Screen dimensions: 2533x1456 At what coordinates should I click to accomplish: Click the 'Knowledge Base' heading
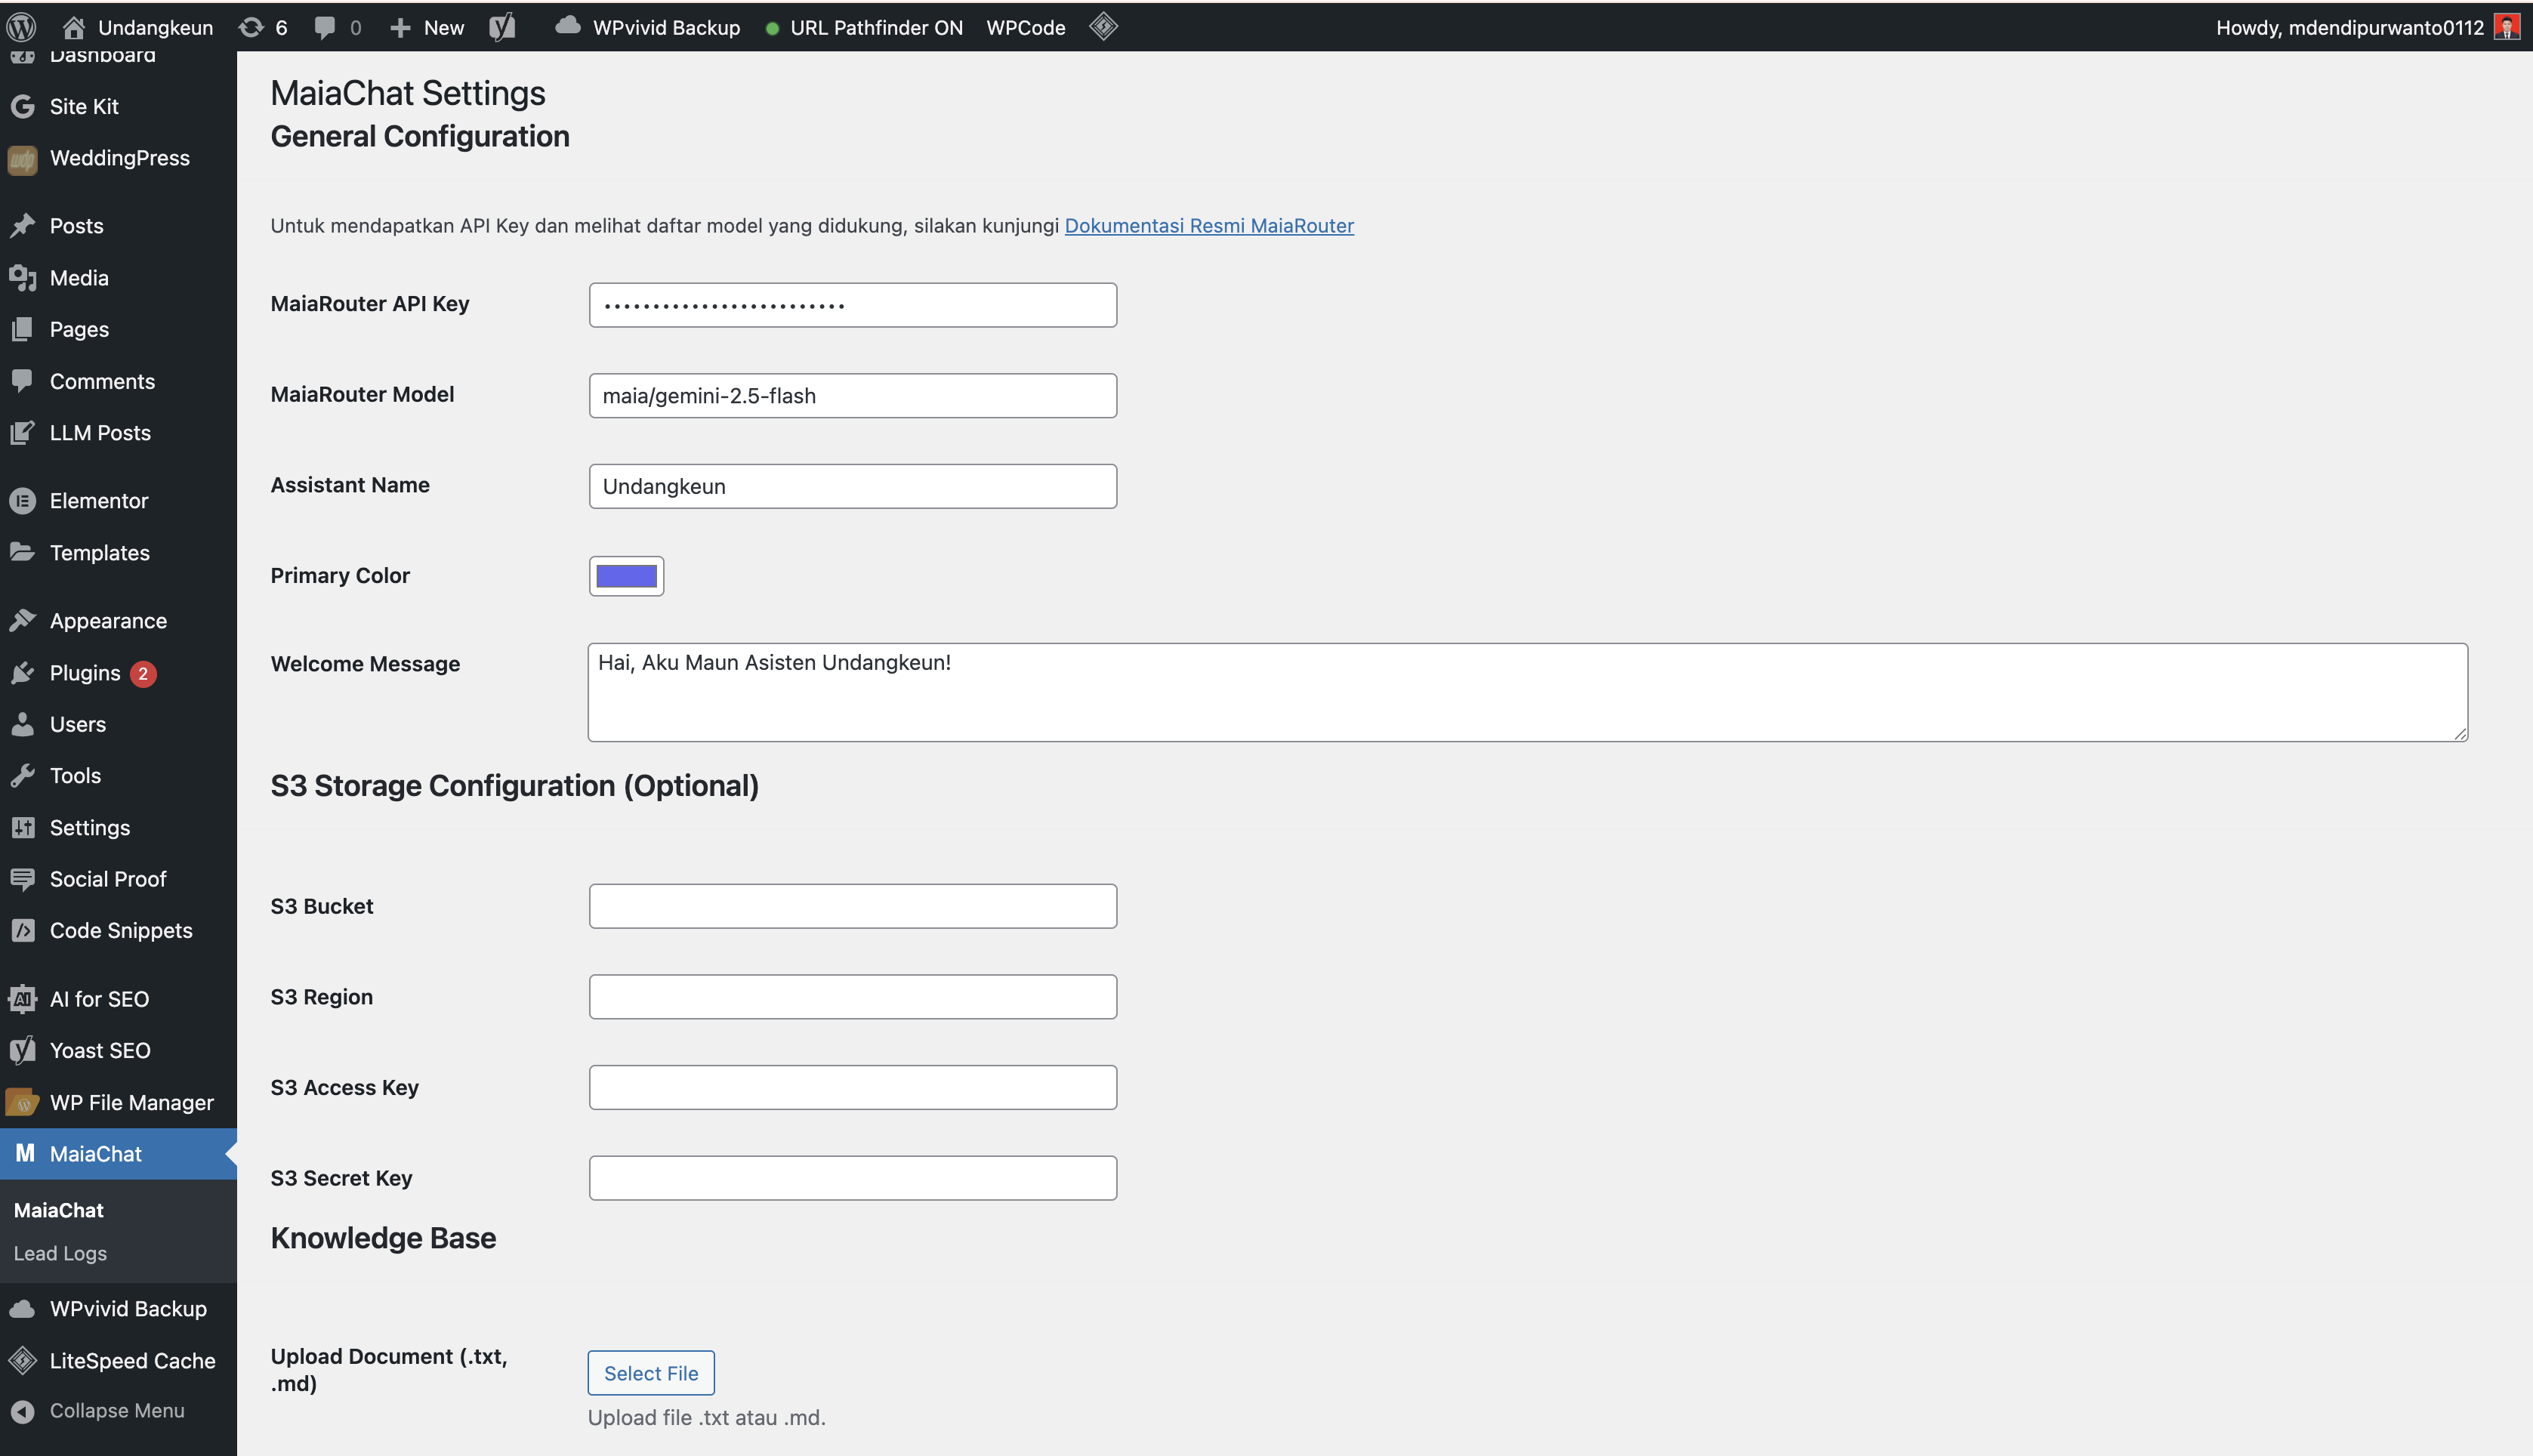(x=383, y=1238)
